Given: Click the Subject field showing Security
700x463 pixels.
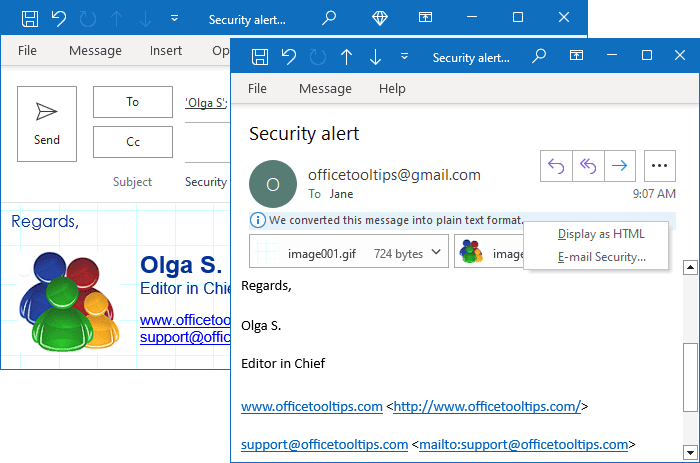Looking at the screenshot, I should coord(207,182).
